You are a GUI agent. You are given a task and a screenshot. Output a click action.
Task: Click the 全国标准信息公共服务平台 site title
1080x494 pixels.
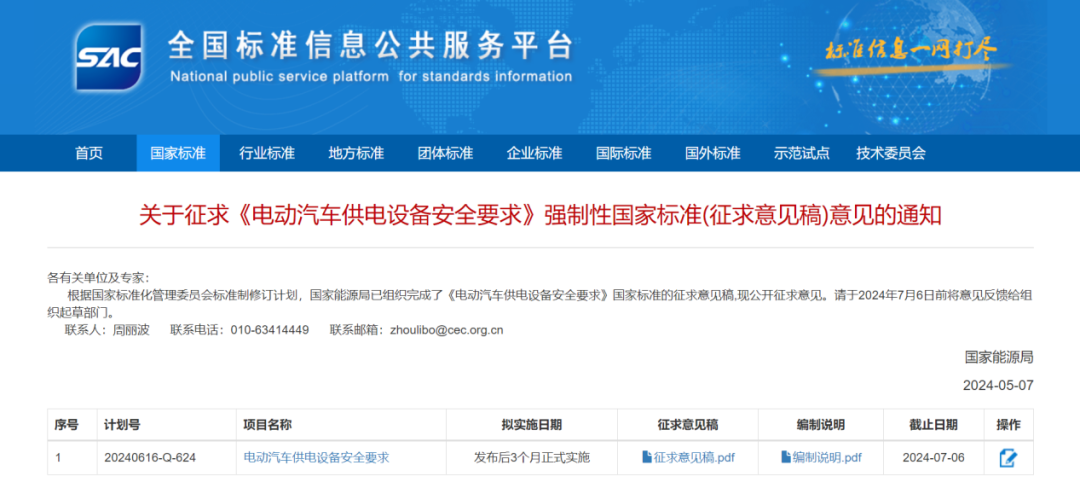pos(370,46)
